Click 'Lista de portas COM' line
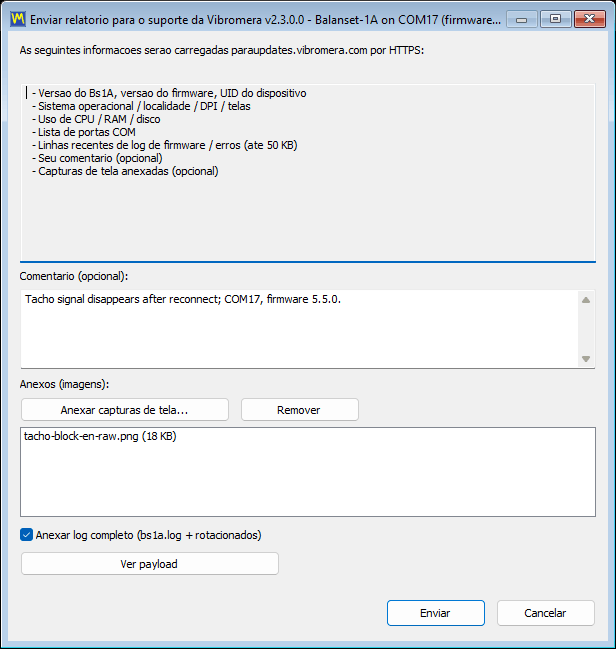Screen dimensions: 616x649 click(x=84, y=132)
